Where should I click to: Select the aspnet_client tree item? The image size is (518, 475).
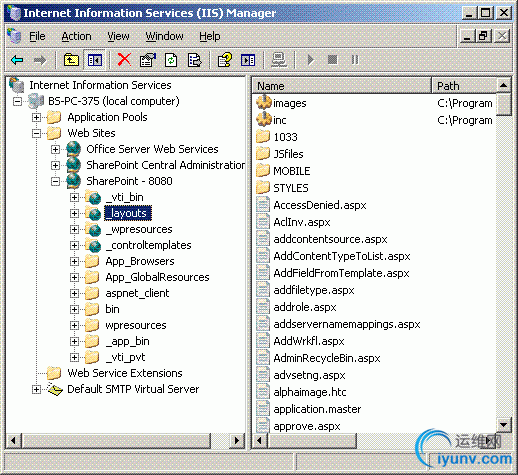(137, 293)
